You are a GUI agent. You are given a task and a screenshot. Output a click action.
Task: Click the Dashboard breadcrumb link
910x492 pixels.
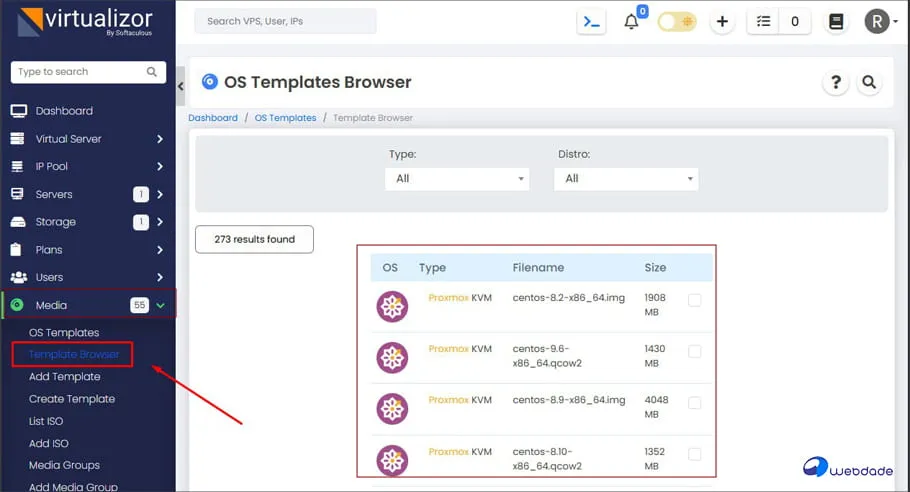click(213, 118)
